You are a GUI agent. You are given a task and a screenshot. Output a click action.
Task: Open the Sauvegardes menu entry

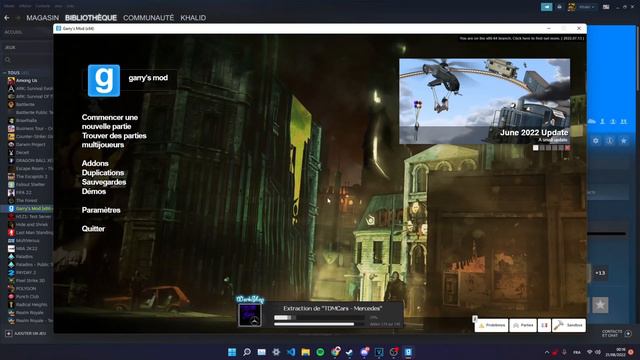tap(104, 182)
